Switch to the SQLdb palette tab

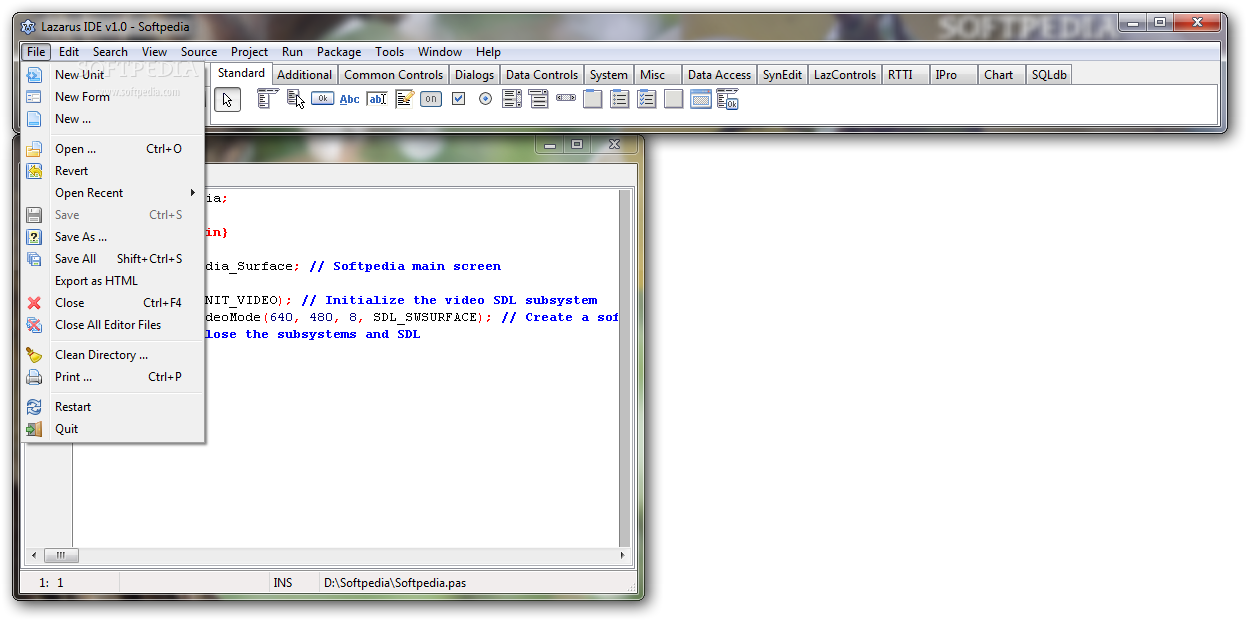pyautogui.click(x=1048, y=75)
